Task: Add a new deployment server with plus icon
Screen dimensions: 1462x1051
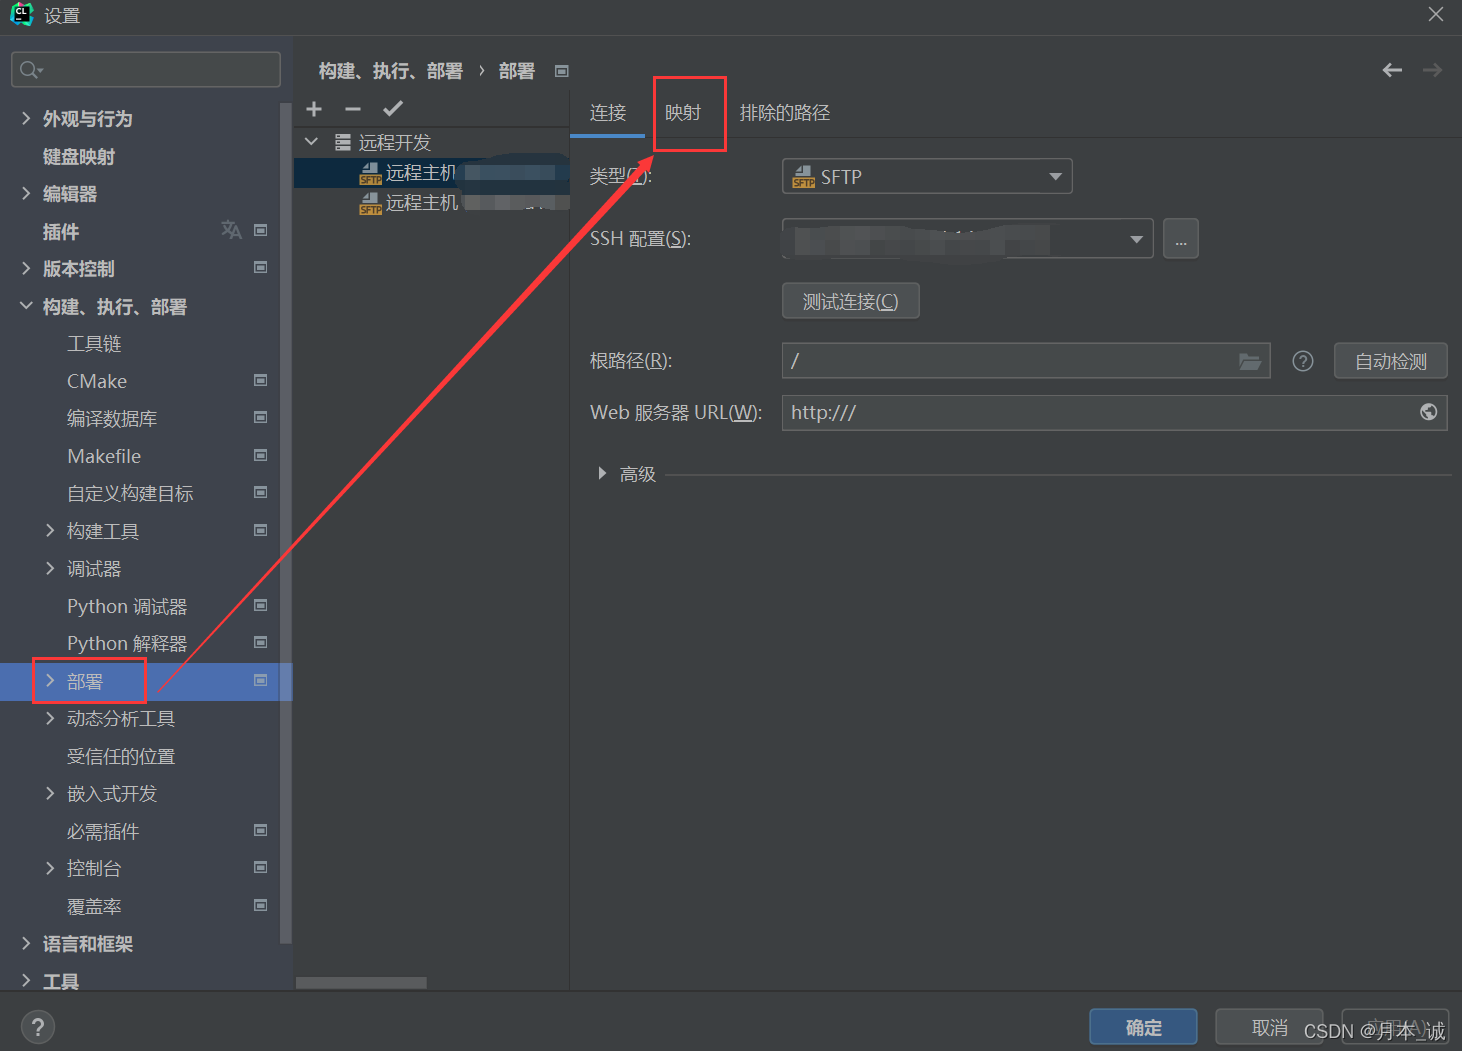Action: (314, 109)
